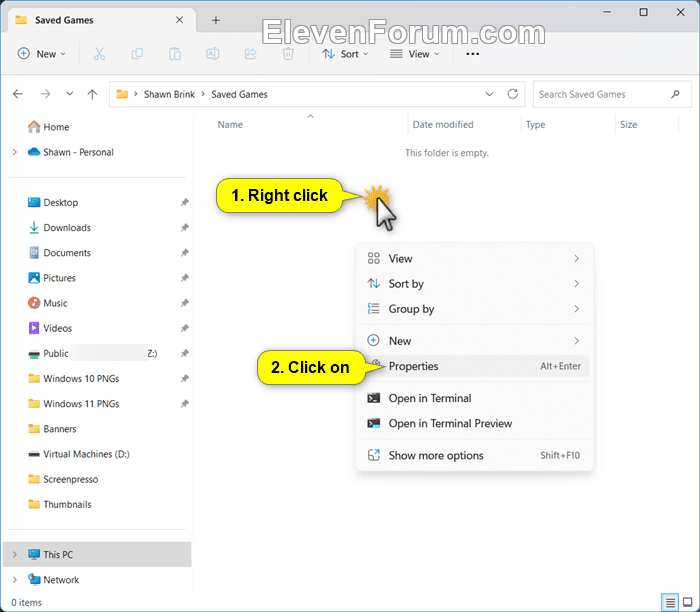Click the search magnifier icon
The width and height of the screenshot is (700, 612).
675,94
